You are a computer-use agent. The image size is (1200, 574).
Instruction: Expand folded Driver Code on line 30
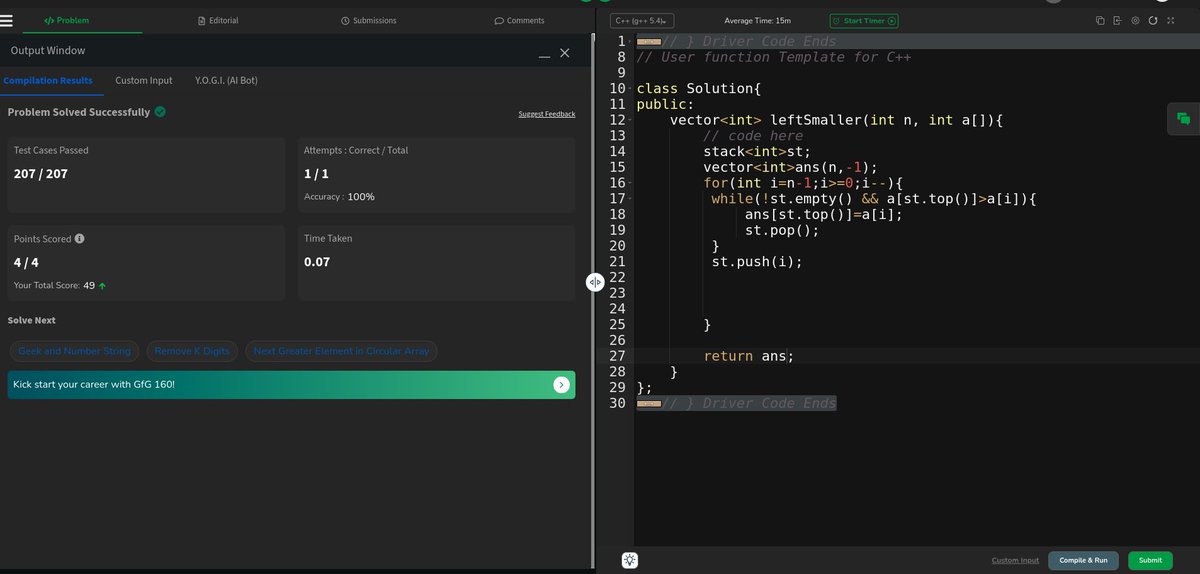click(648, 403)
